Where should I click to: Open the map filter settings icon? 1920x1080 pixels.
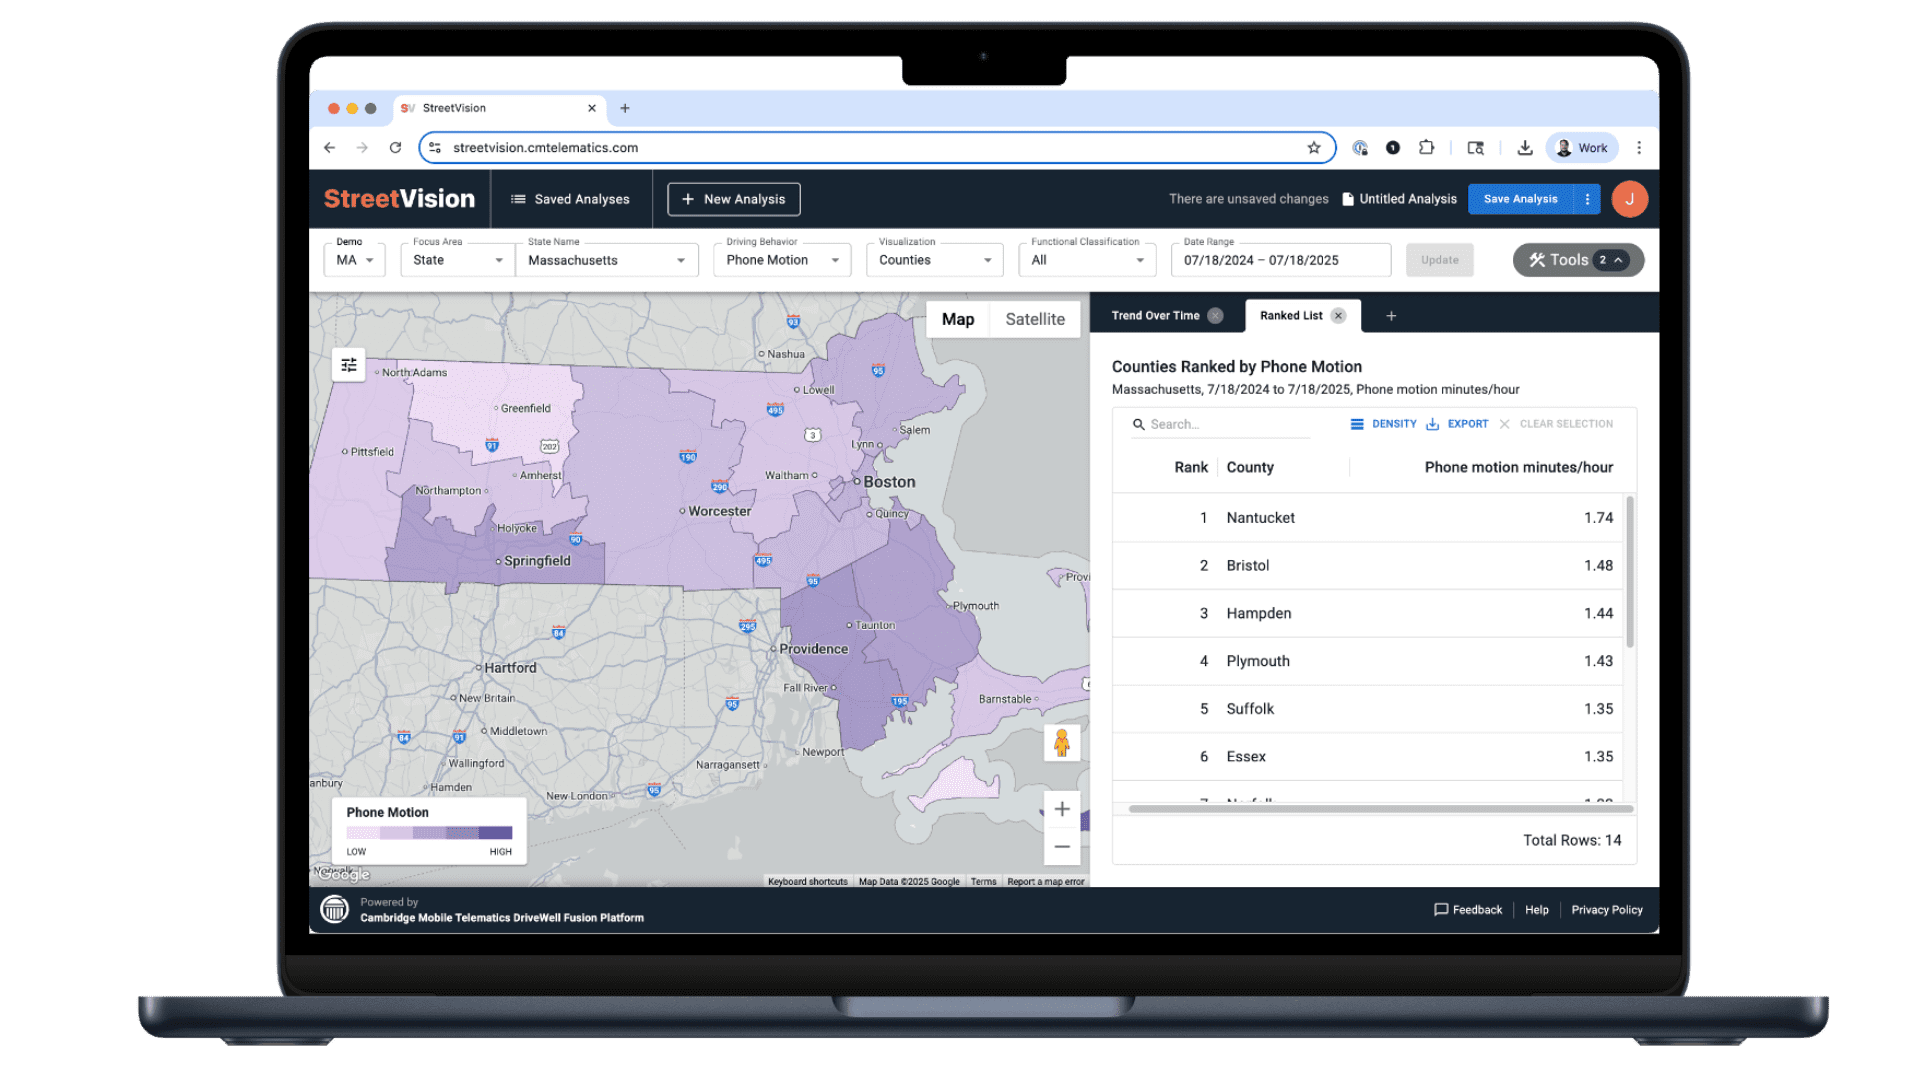point(349,365)
